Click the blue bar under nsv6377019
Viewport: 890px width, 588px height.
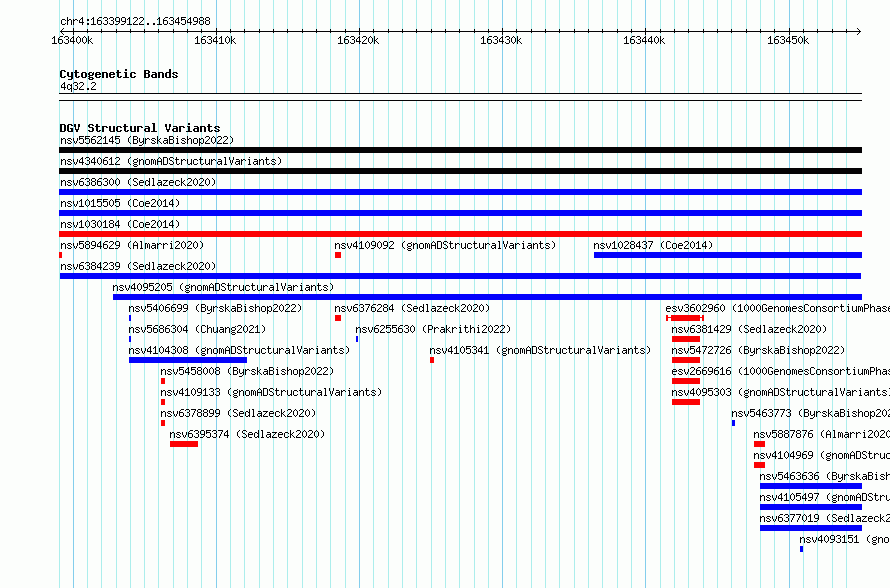811,528
